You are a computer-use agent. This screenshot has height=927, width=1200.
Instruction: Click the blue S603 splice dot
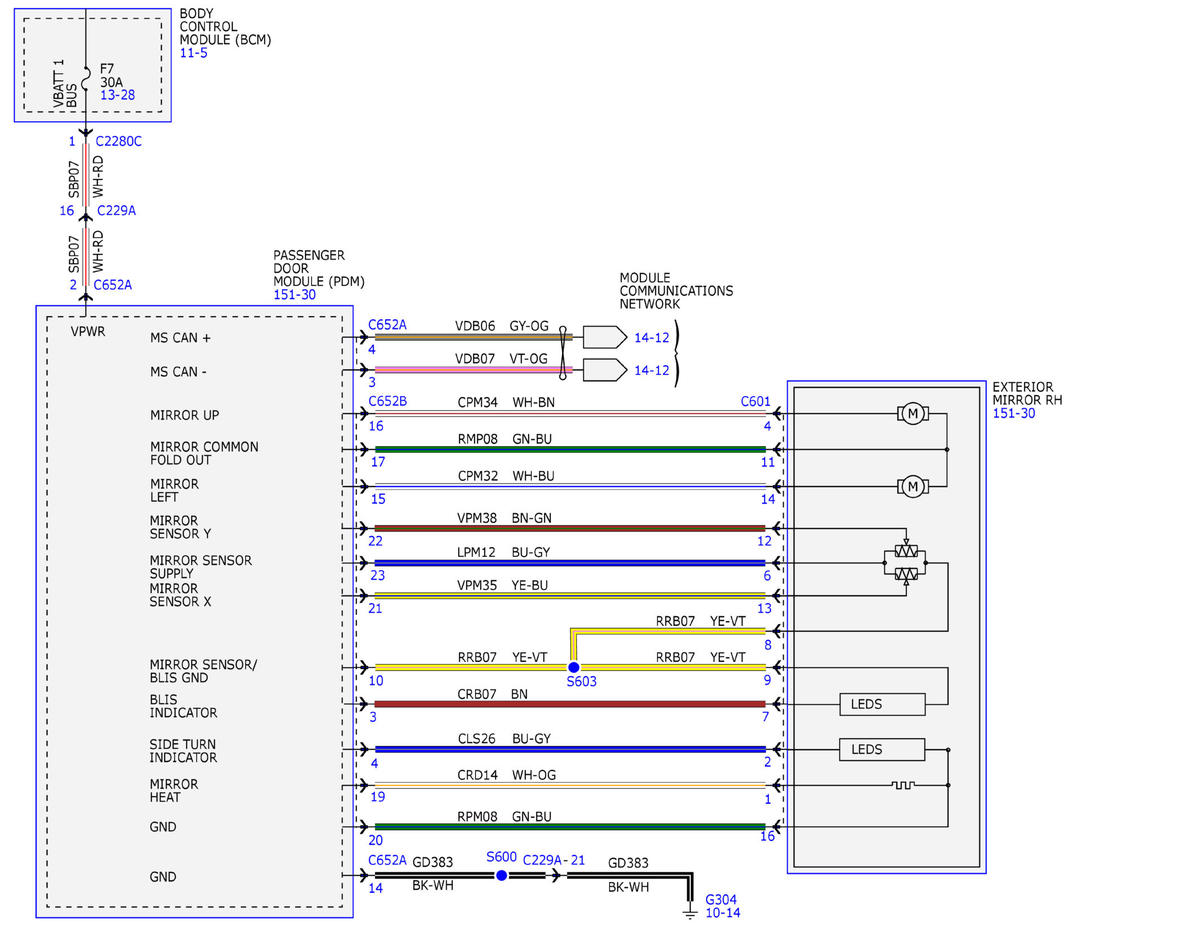click(573, 667)
